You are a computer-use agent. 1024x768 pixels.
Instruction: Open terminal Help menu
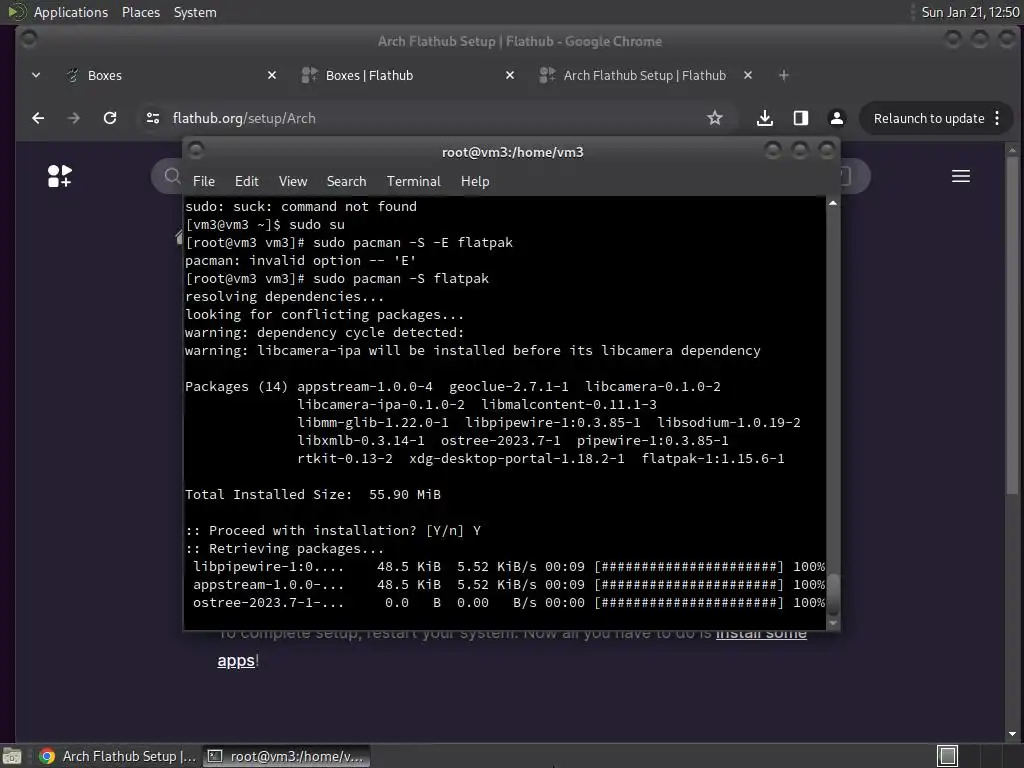tap(475, 182)
